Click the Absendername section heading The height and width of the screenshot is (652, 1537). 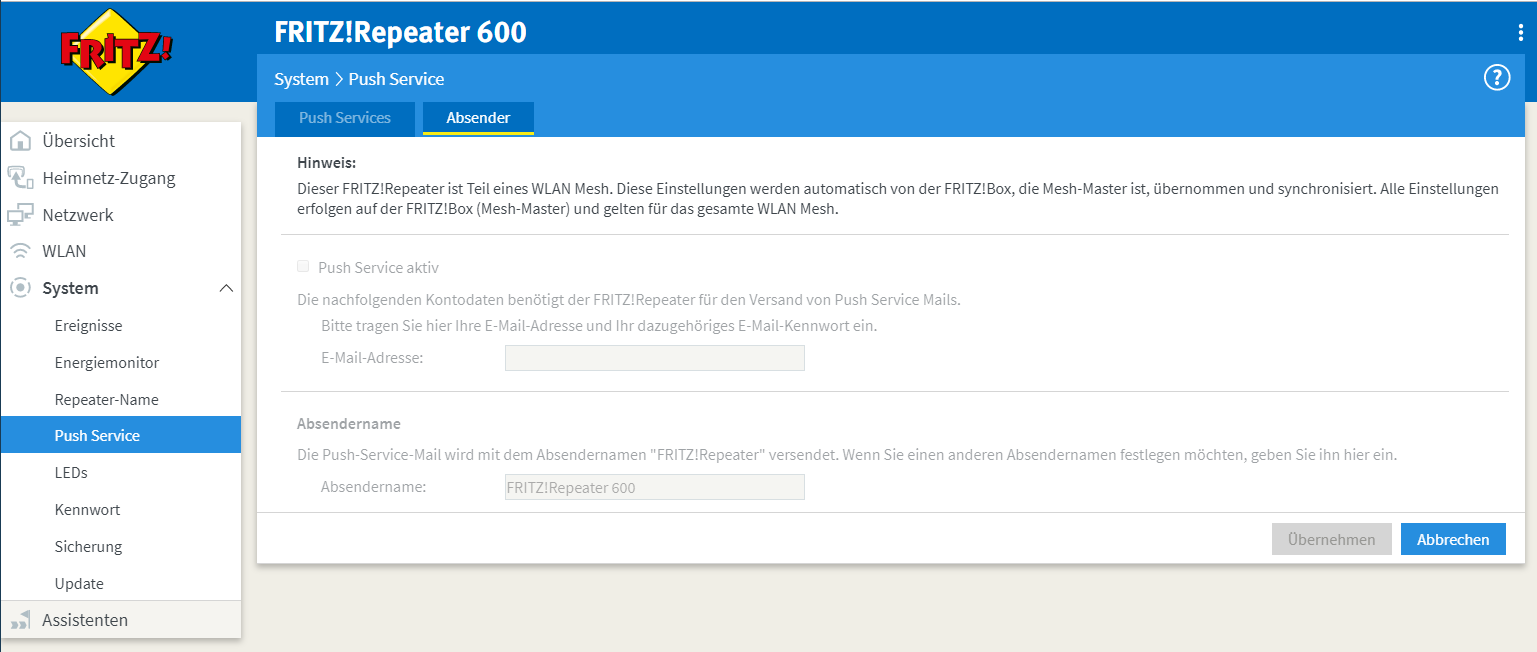pos(349,424)
